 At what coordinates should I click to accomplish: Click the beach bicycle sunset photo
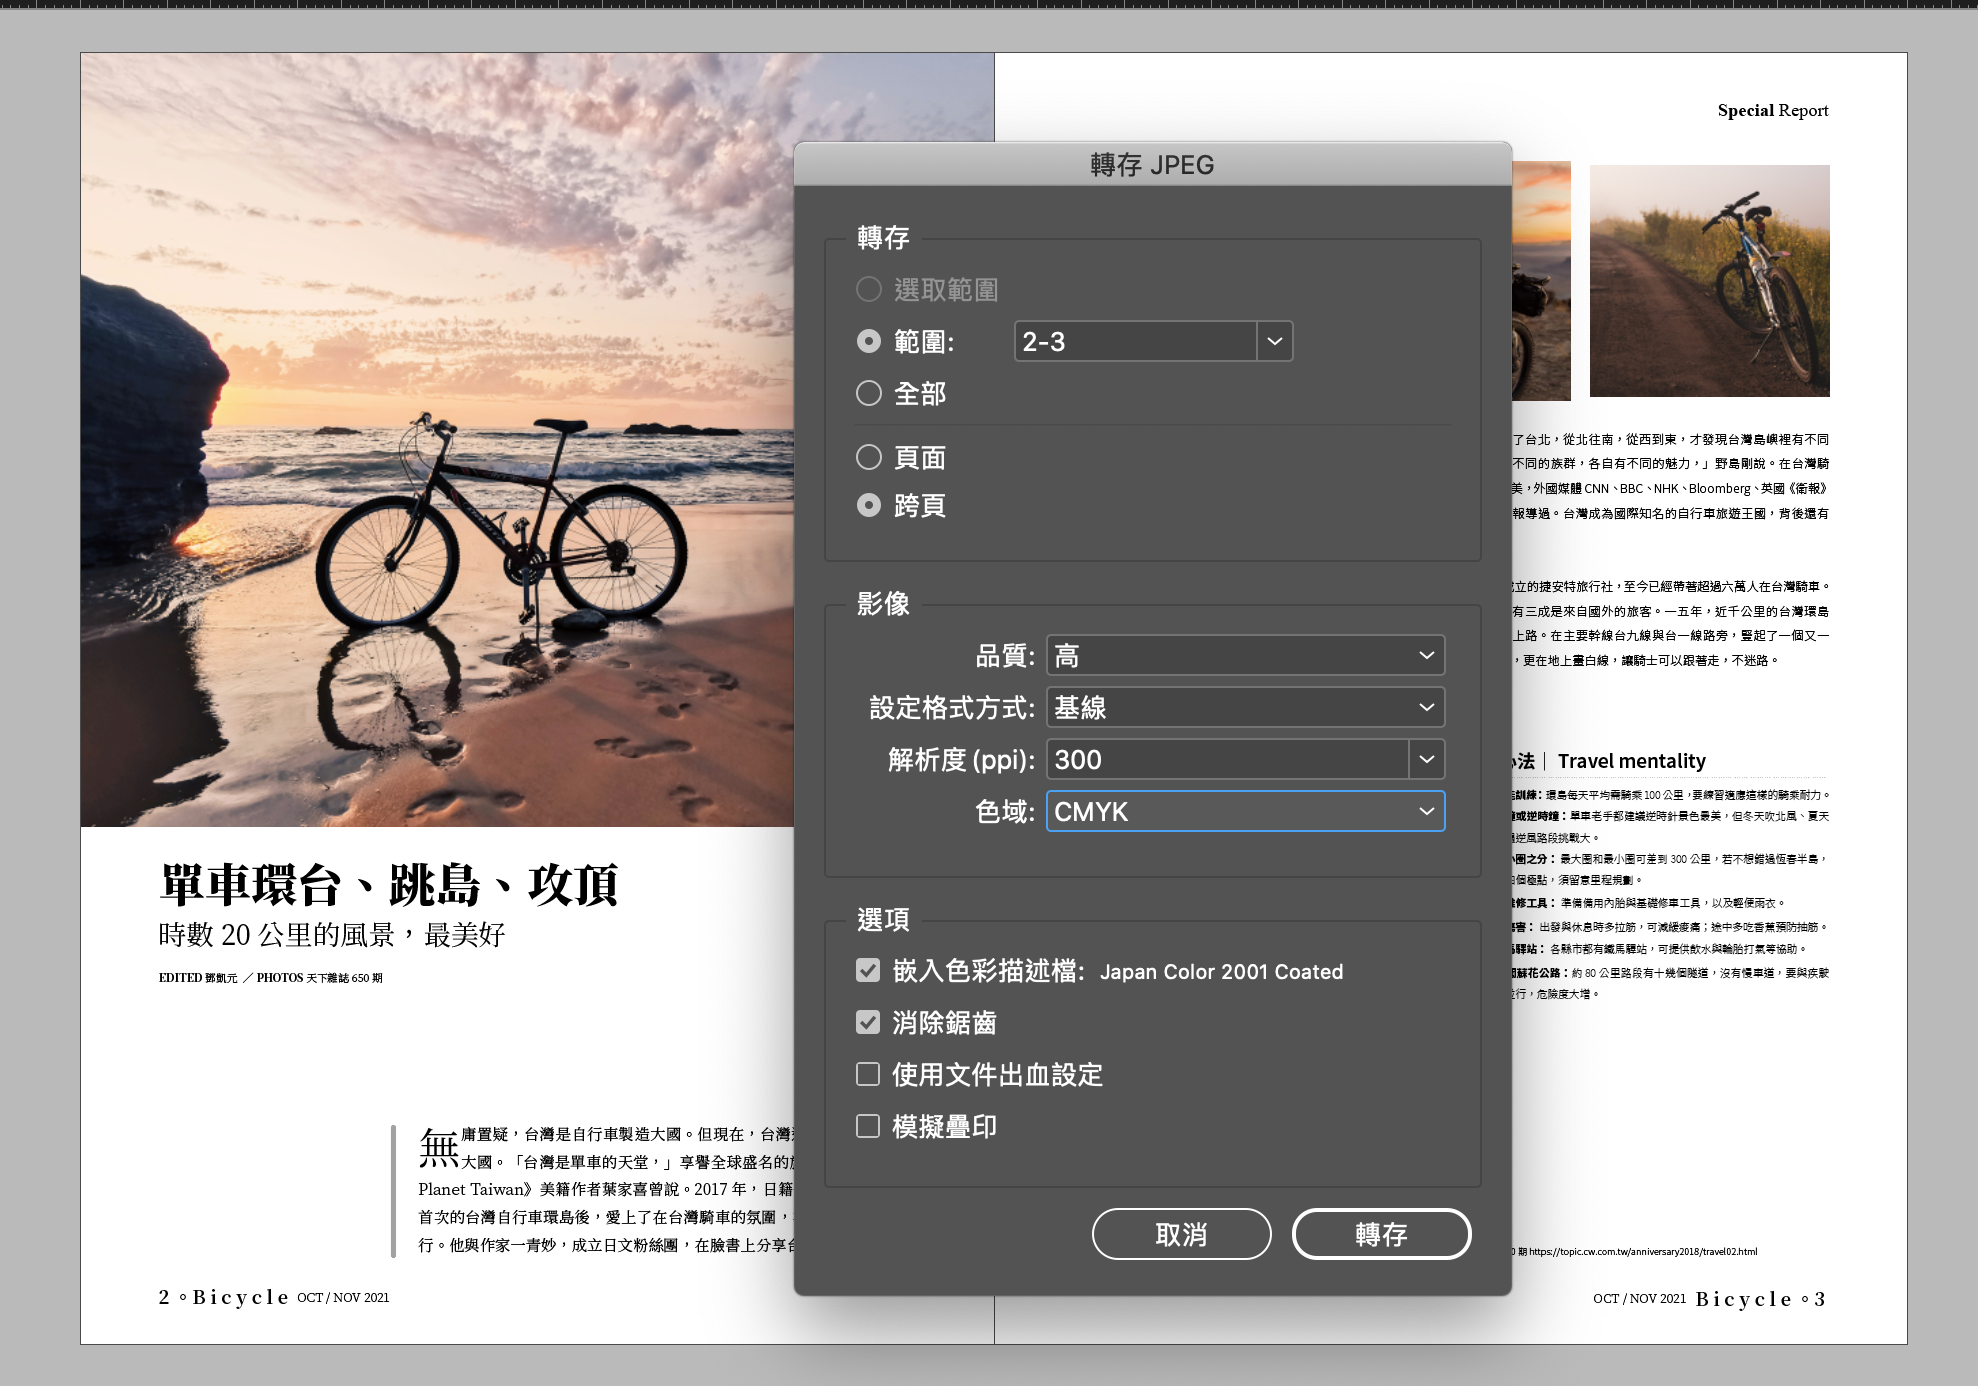point(437,440)
